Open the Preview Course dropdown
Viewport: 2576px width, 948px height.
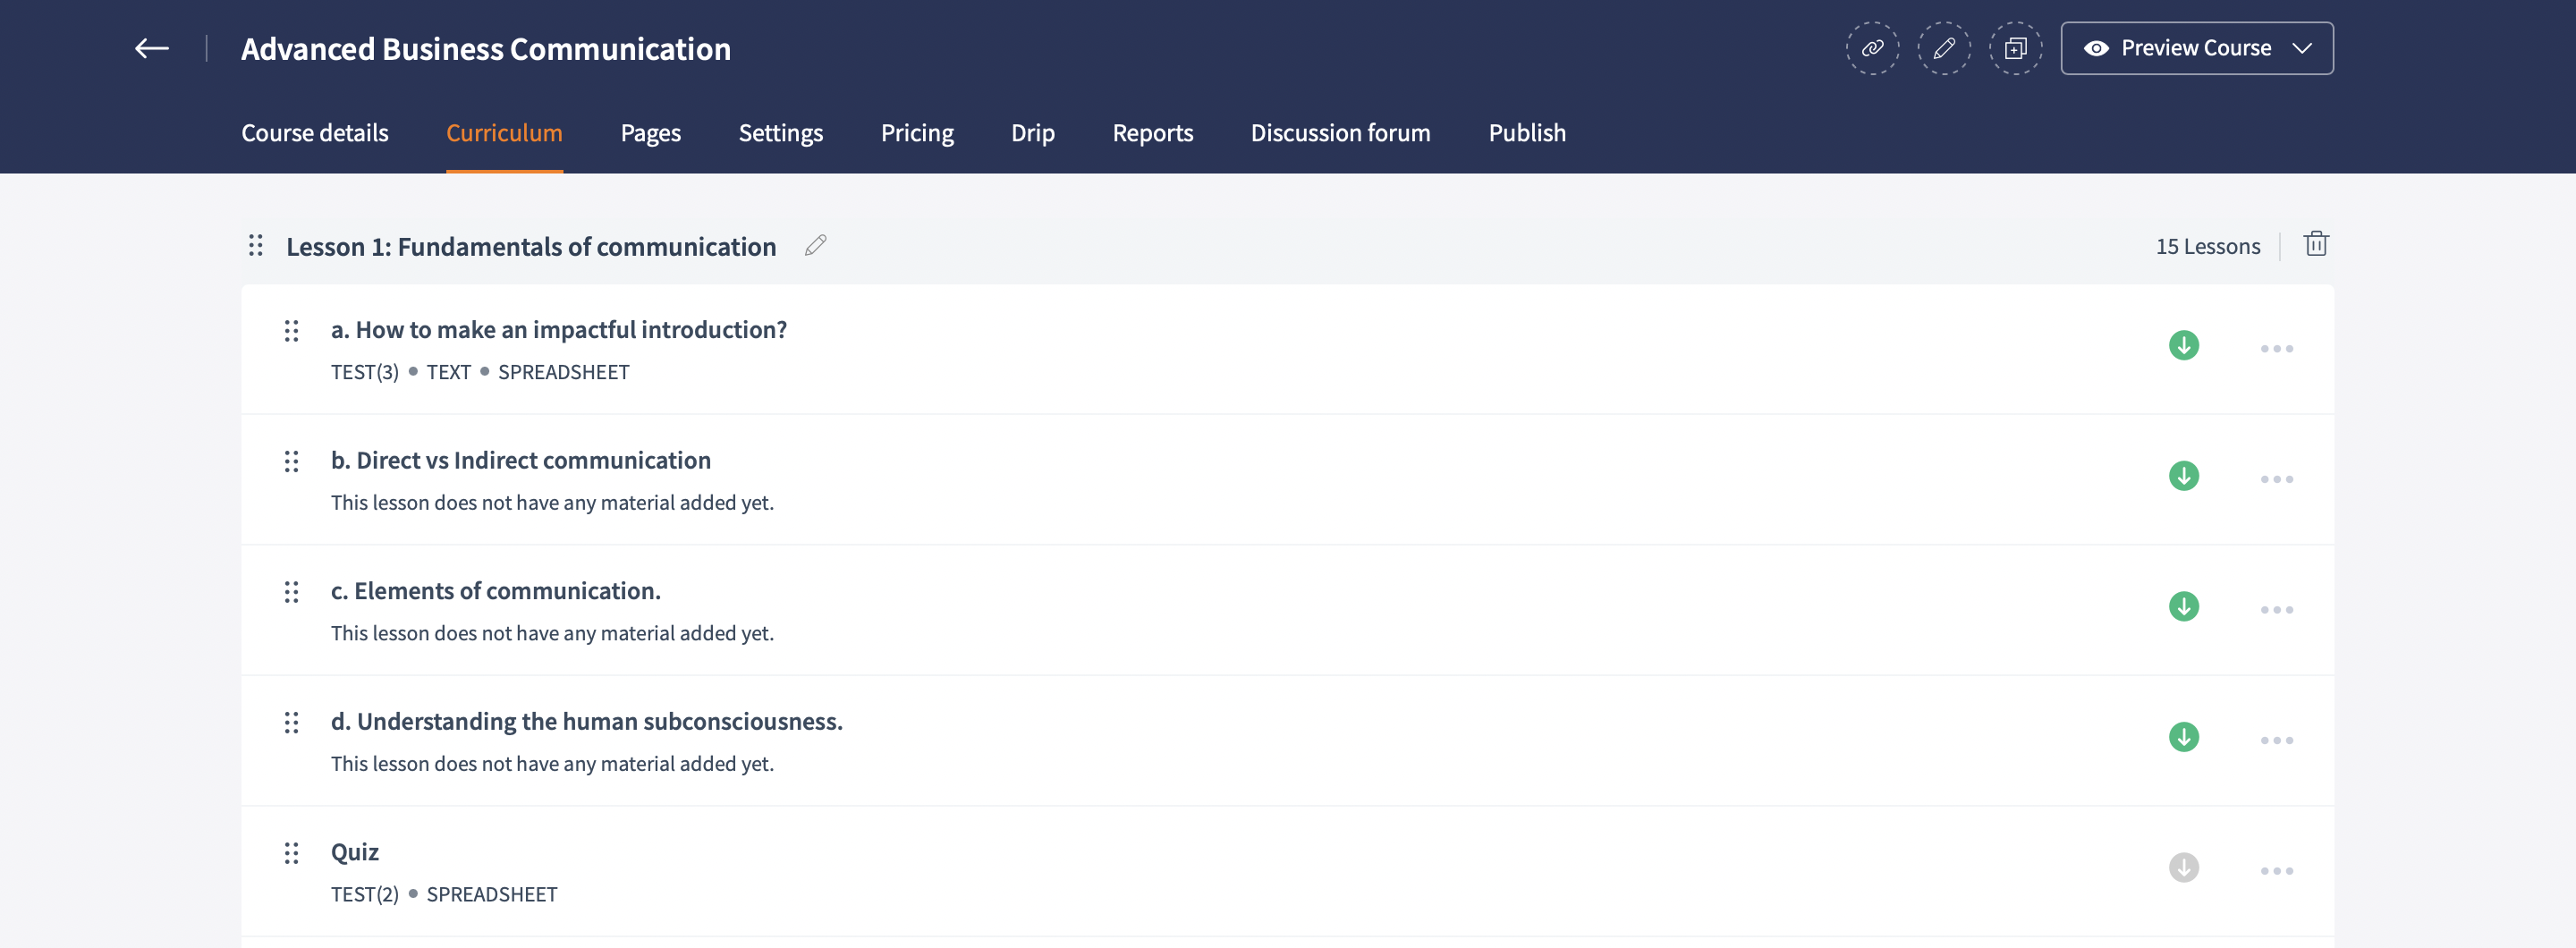pos(2197,48)
